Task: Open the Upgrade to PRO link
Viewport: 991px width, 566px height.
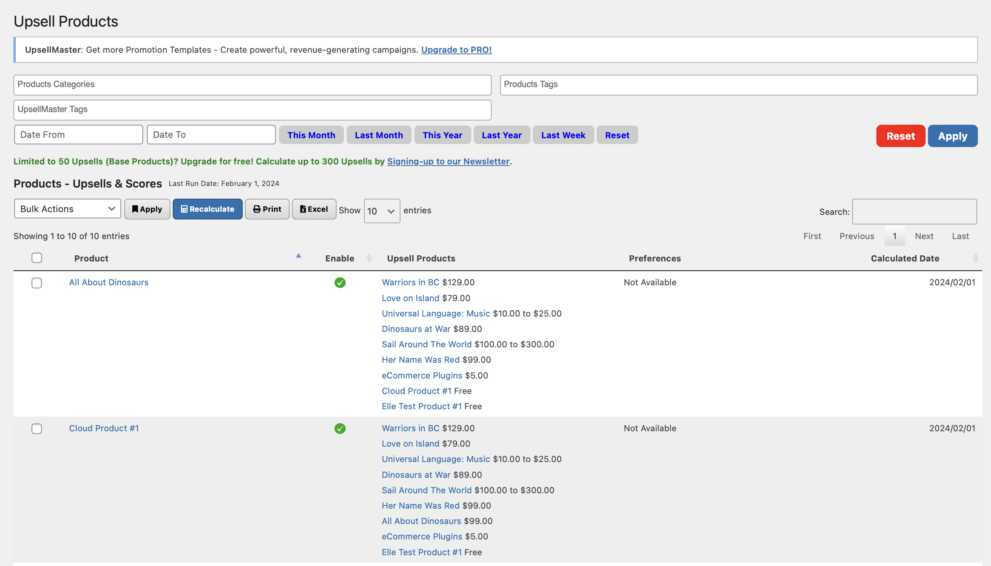Action: 456,50
